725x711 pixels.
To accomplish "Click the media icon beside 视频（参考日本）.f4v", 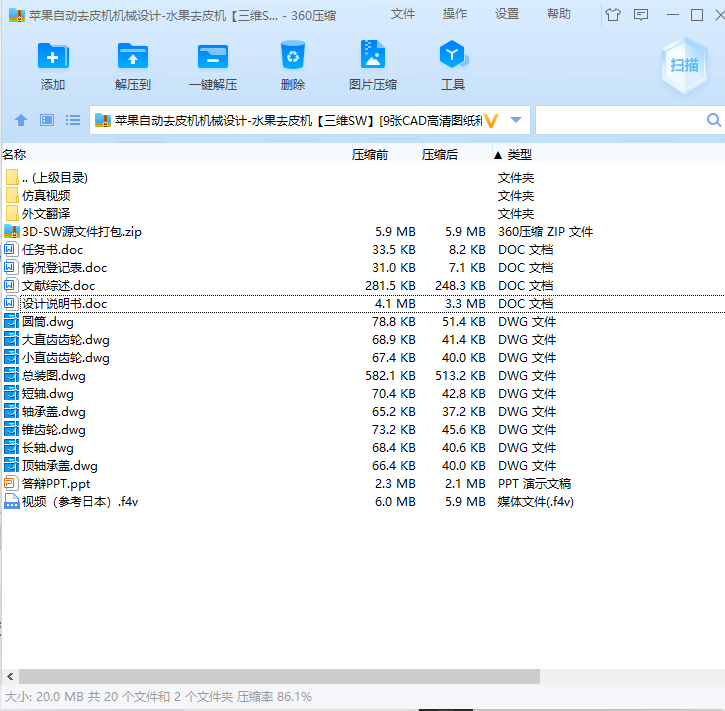I will (11, 502).
